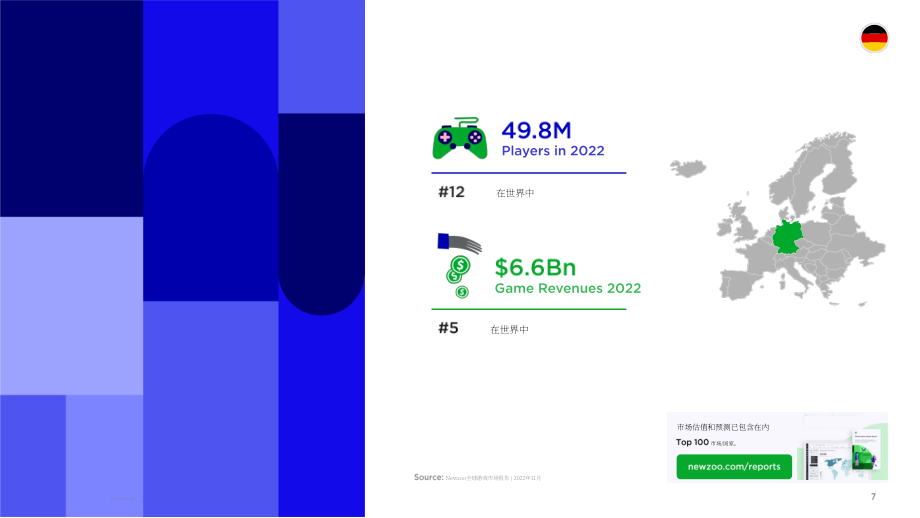Screen dimensions: 920x518
Task: Click the $6.6Bn revenue figure
Action: [x=535, y=268]
